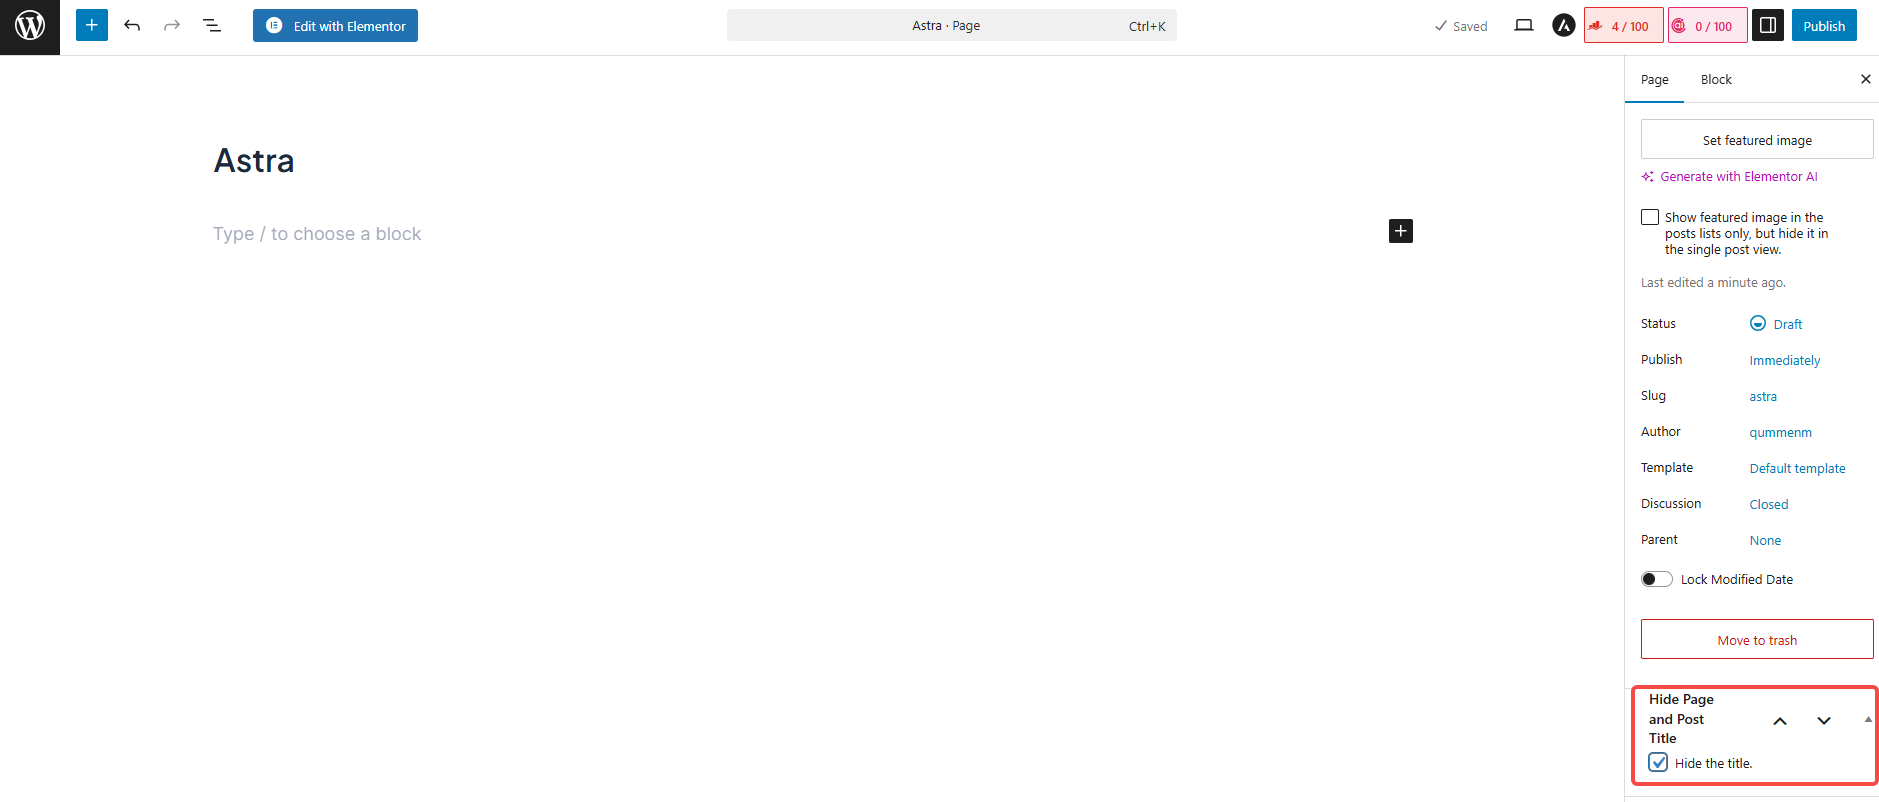Redo the last undone change

tap(172, 26)
